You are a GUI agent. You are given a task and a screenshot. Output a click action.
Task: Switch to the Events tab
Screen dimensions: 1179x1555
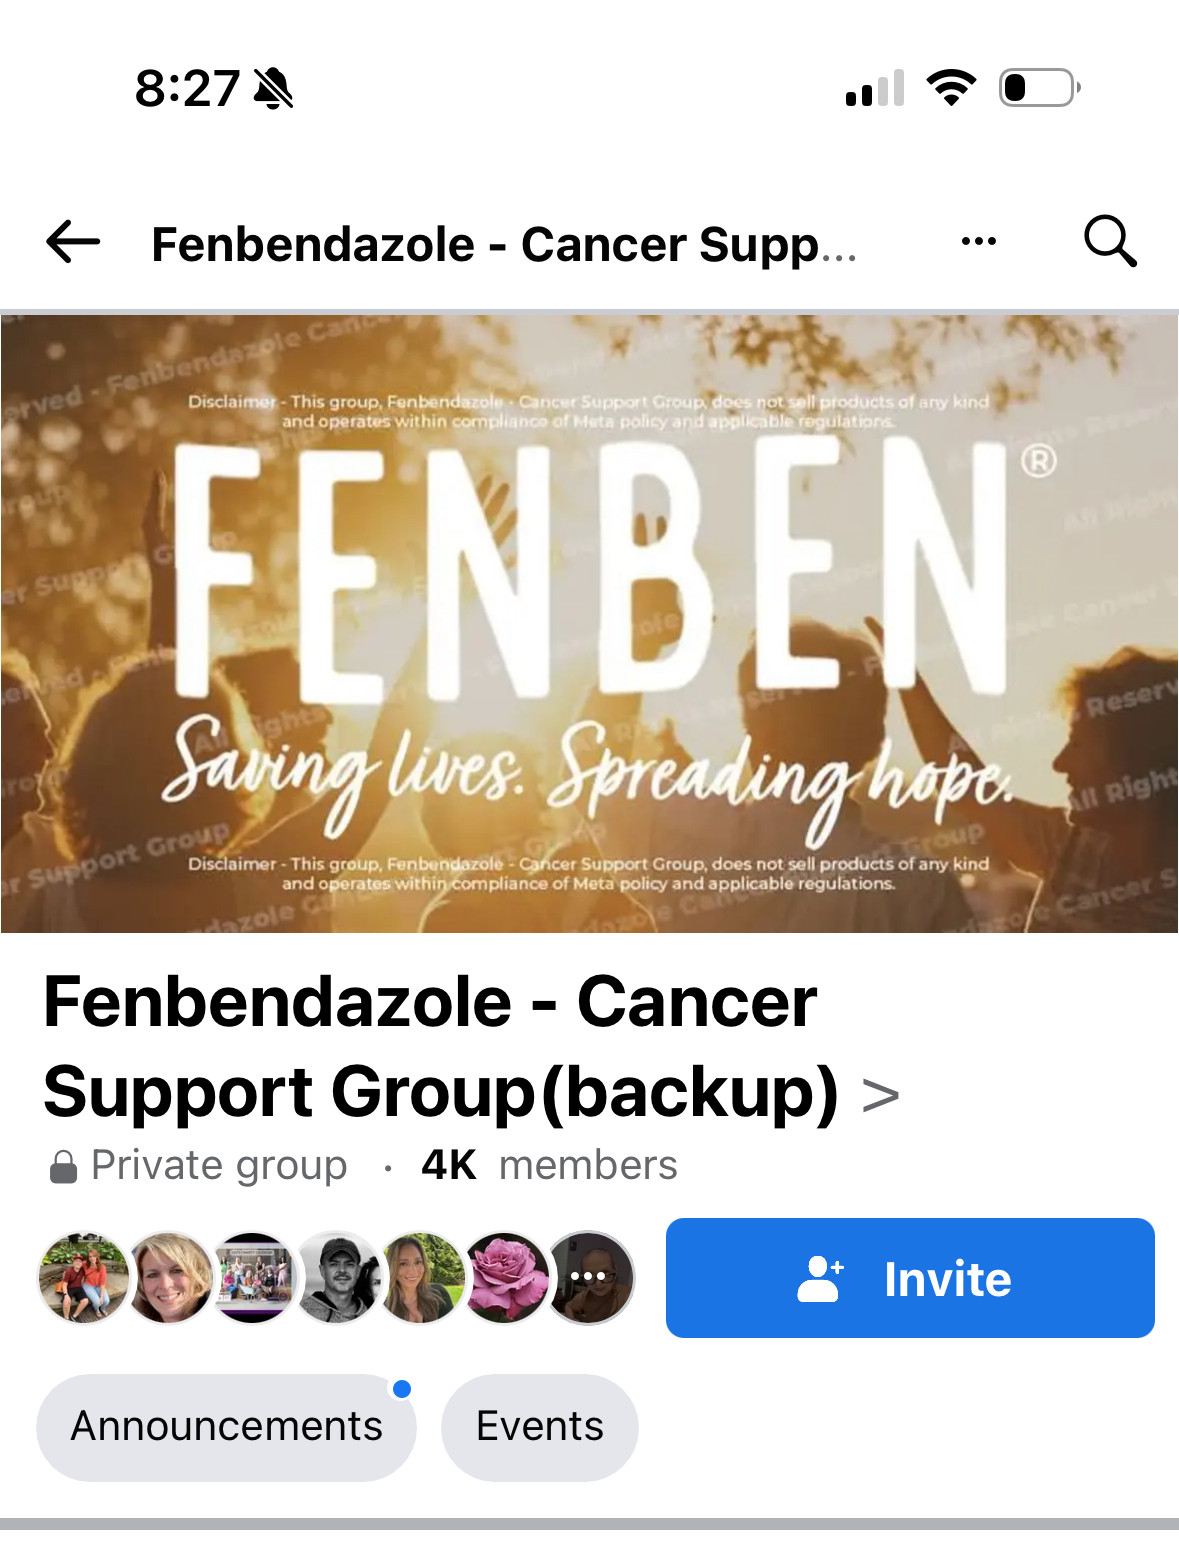coord(540,1427)
